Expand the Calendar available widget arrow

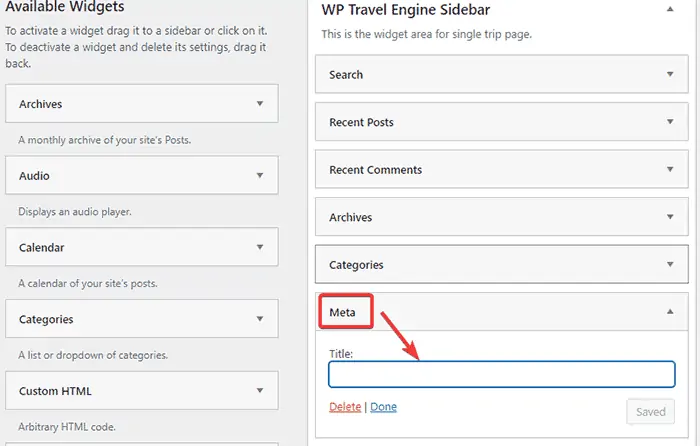pos(259,247)
